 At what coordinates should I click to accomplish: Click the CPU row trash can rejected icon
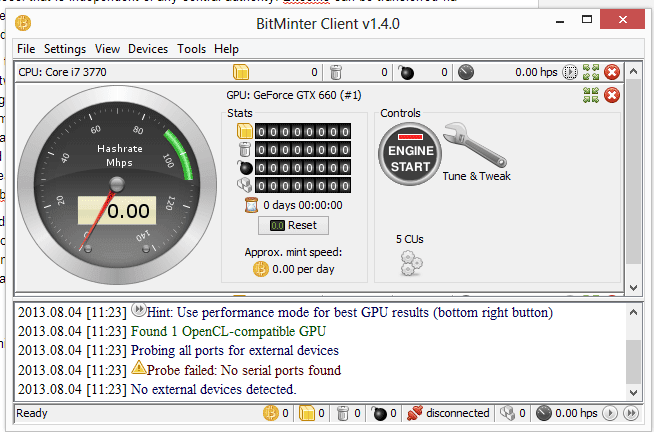point(336,72)
